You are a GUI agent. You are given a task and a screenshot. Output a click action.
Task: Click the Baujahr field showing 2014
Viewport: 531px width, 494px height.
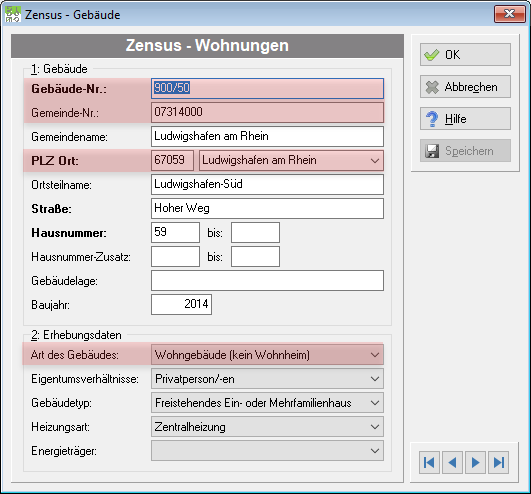point(181,304)
